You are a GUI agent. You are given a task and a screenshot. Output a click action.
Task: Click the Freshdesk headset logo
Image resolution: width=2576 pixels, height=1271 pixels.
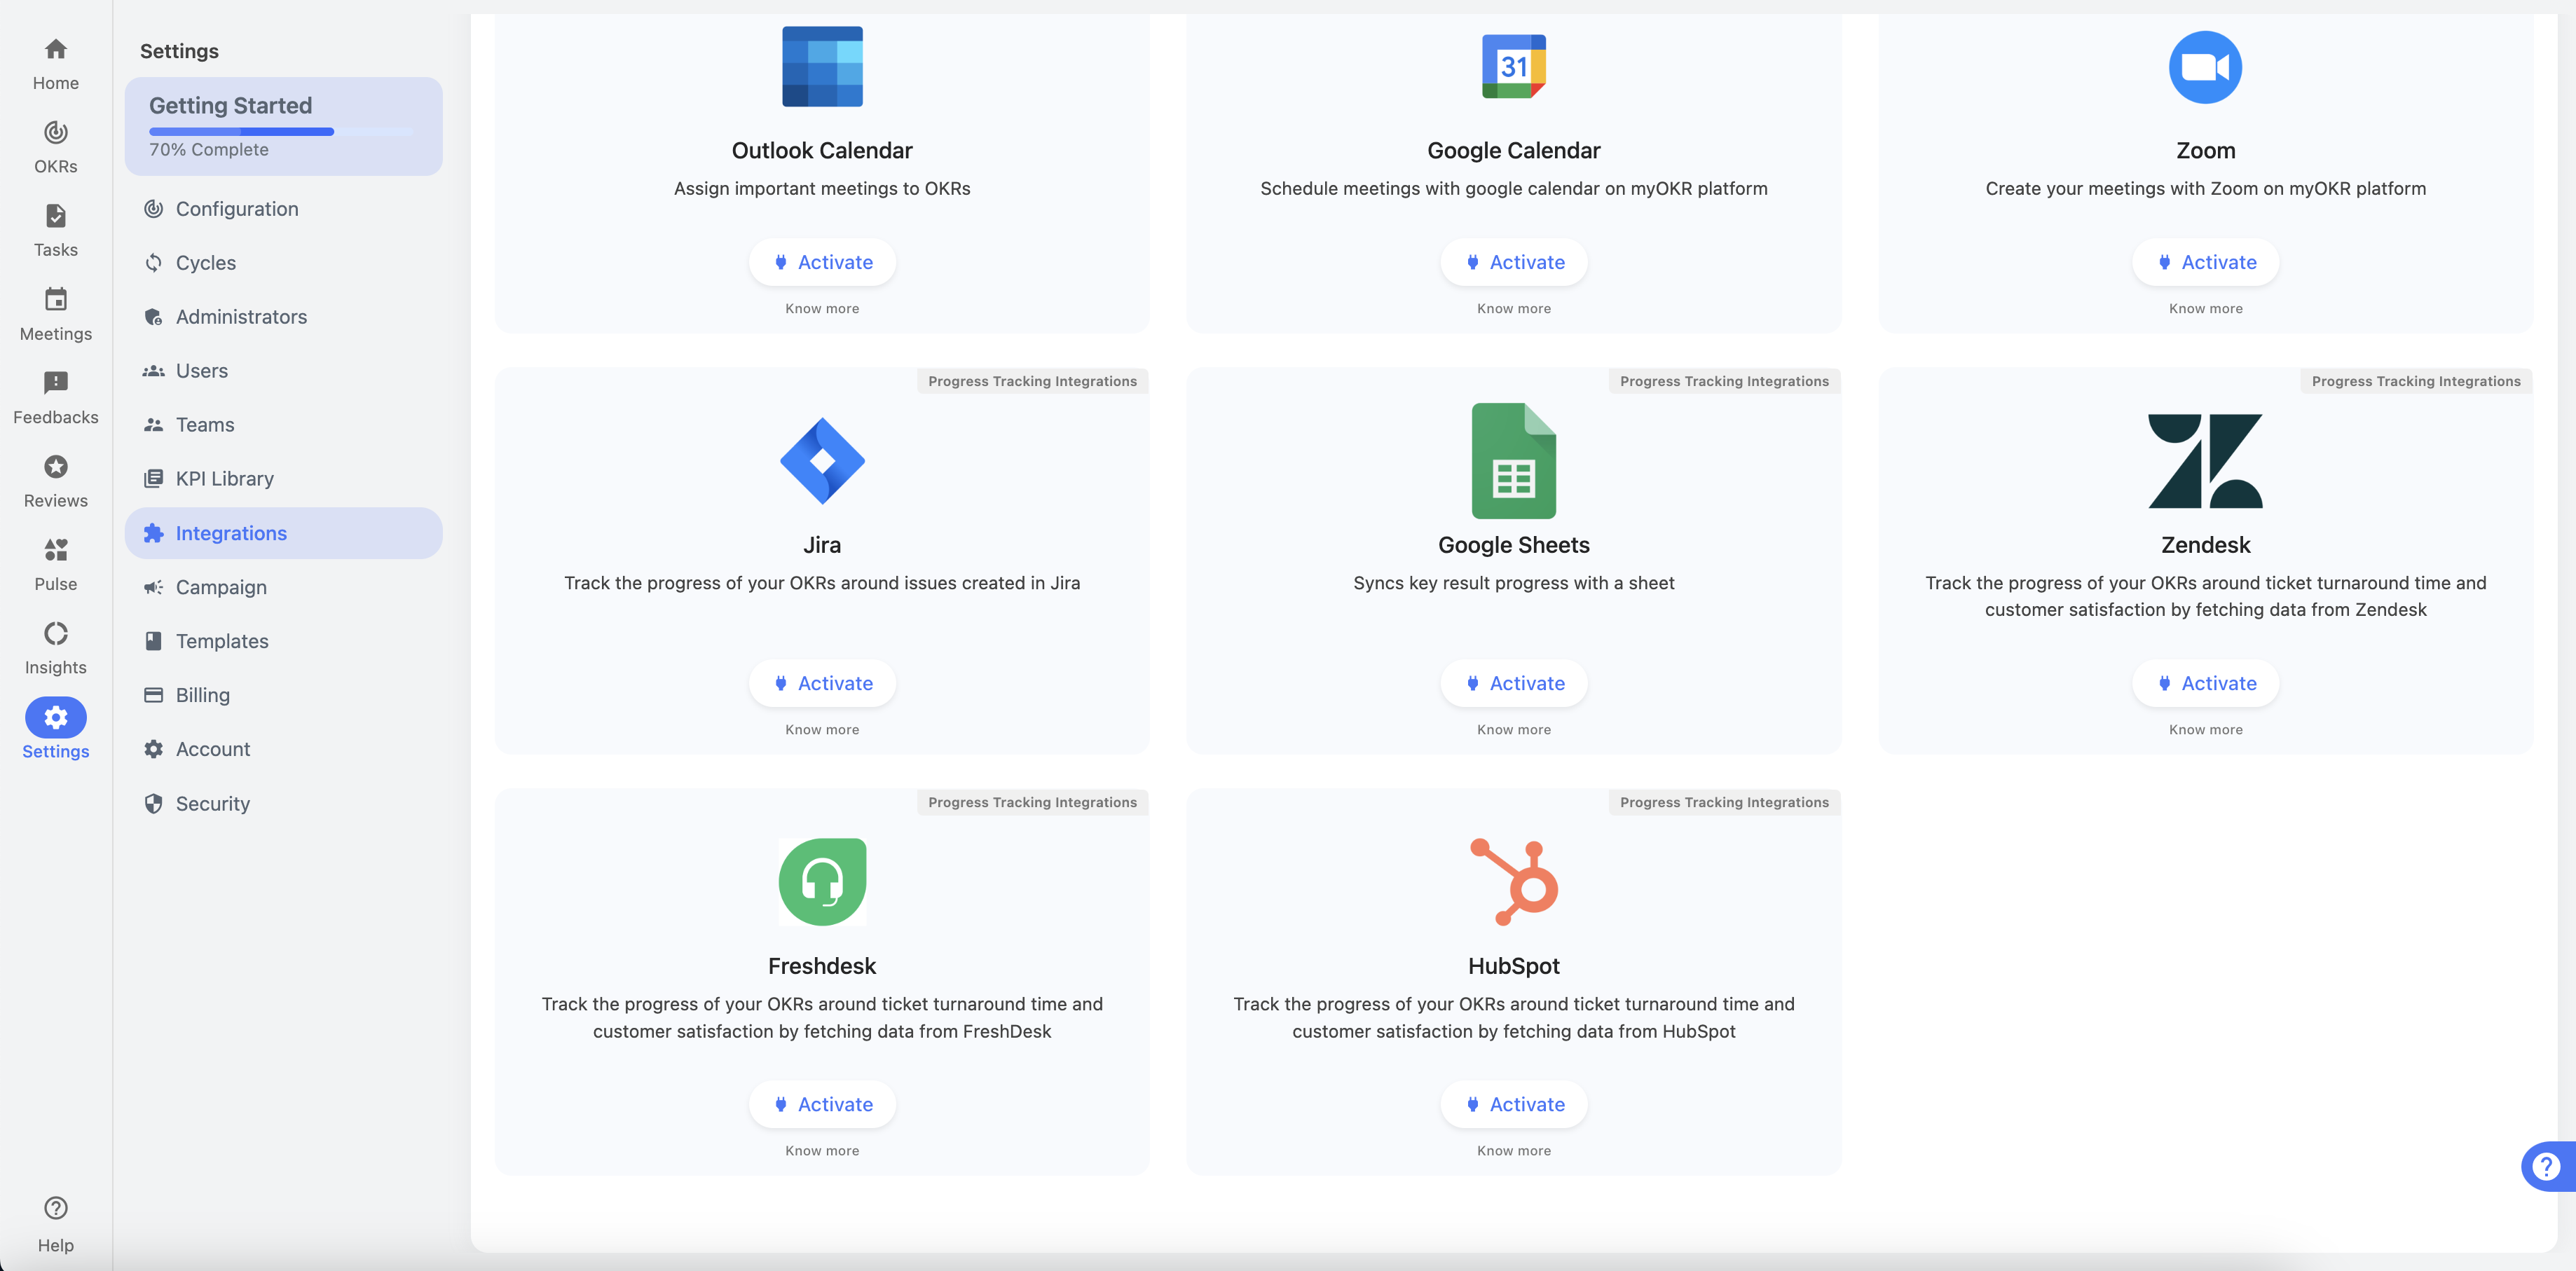(822, 881)
